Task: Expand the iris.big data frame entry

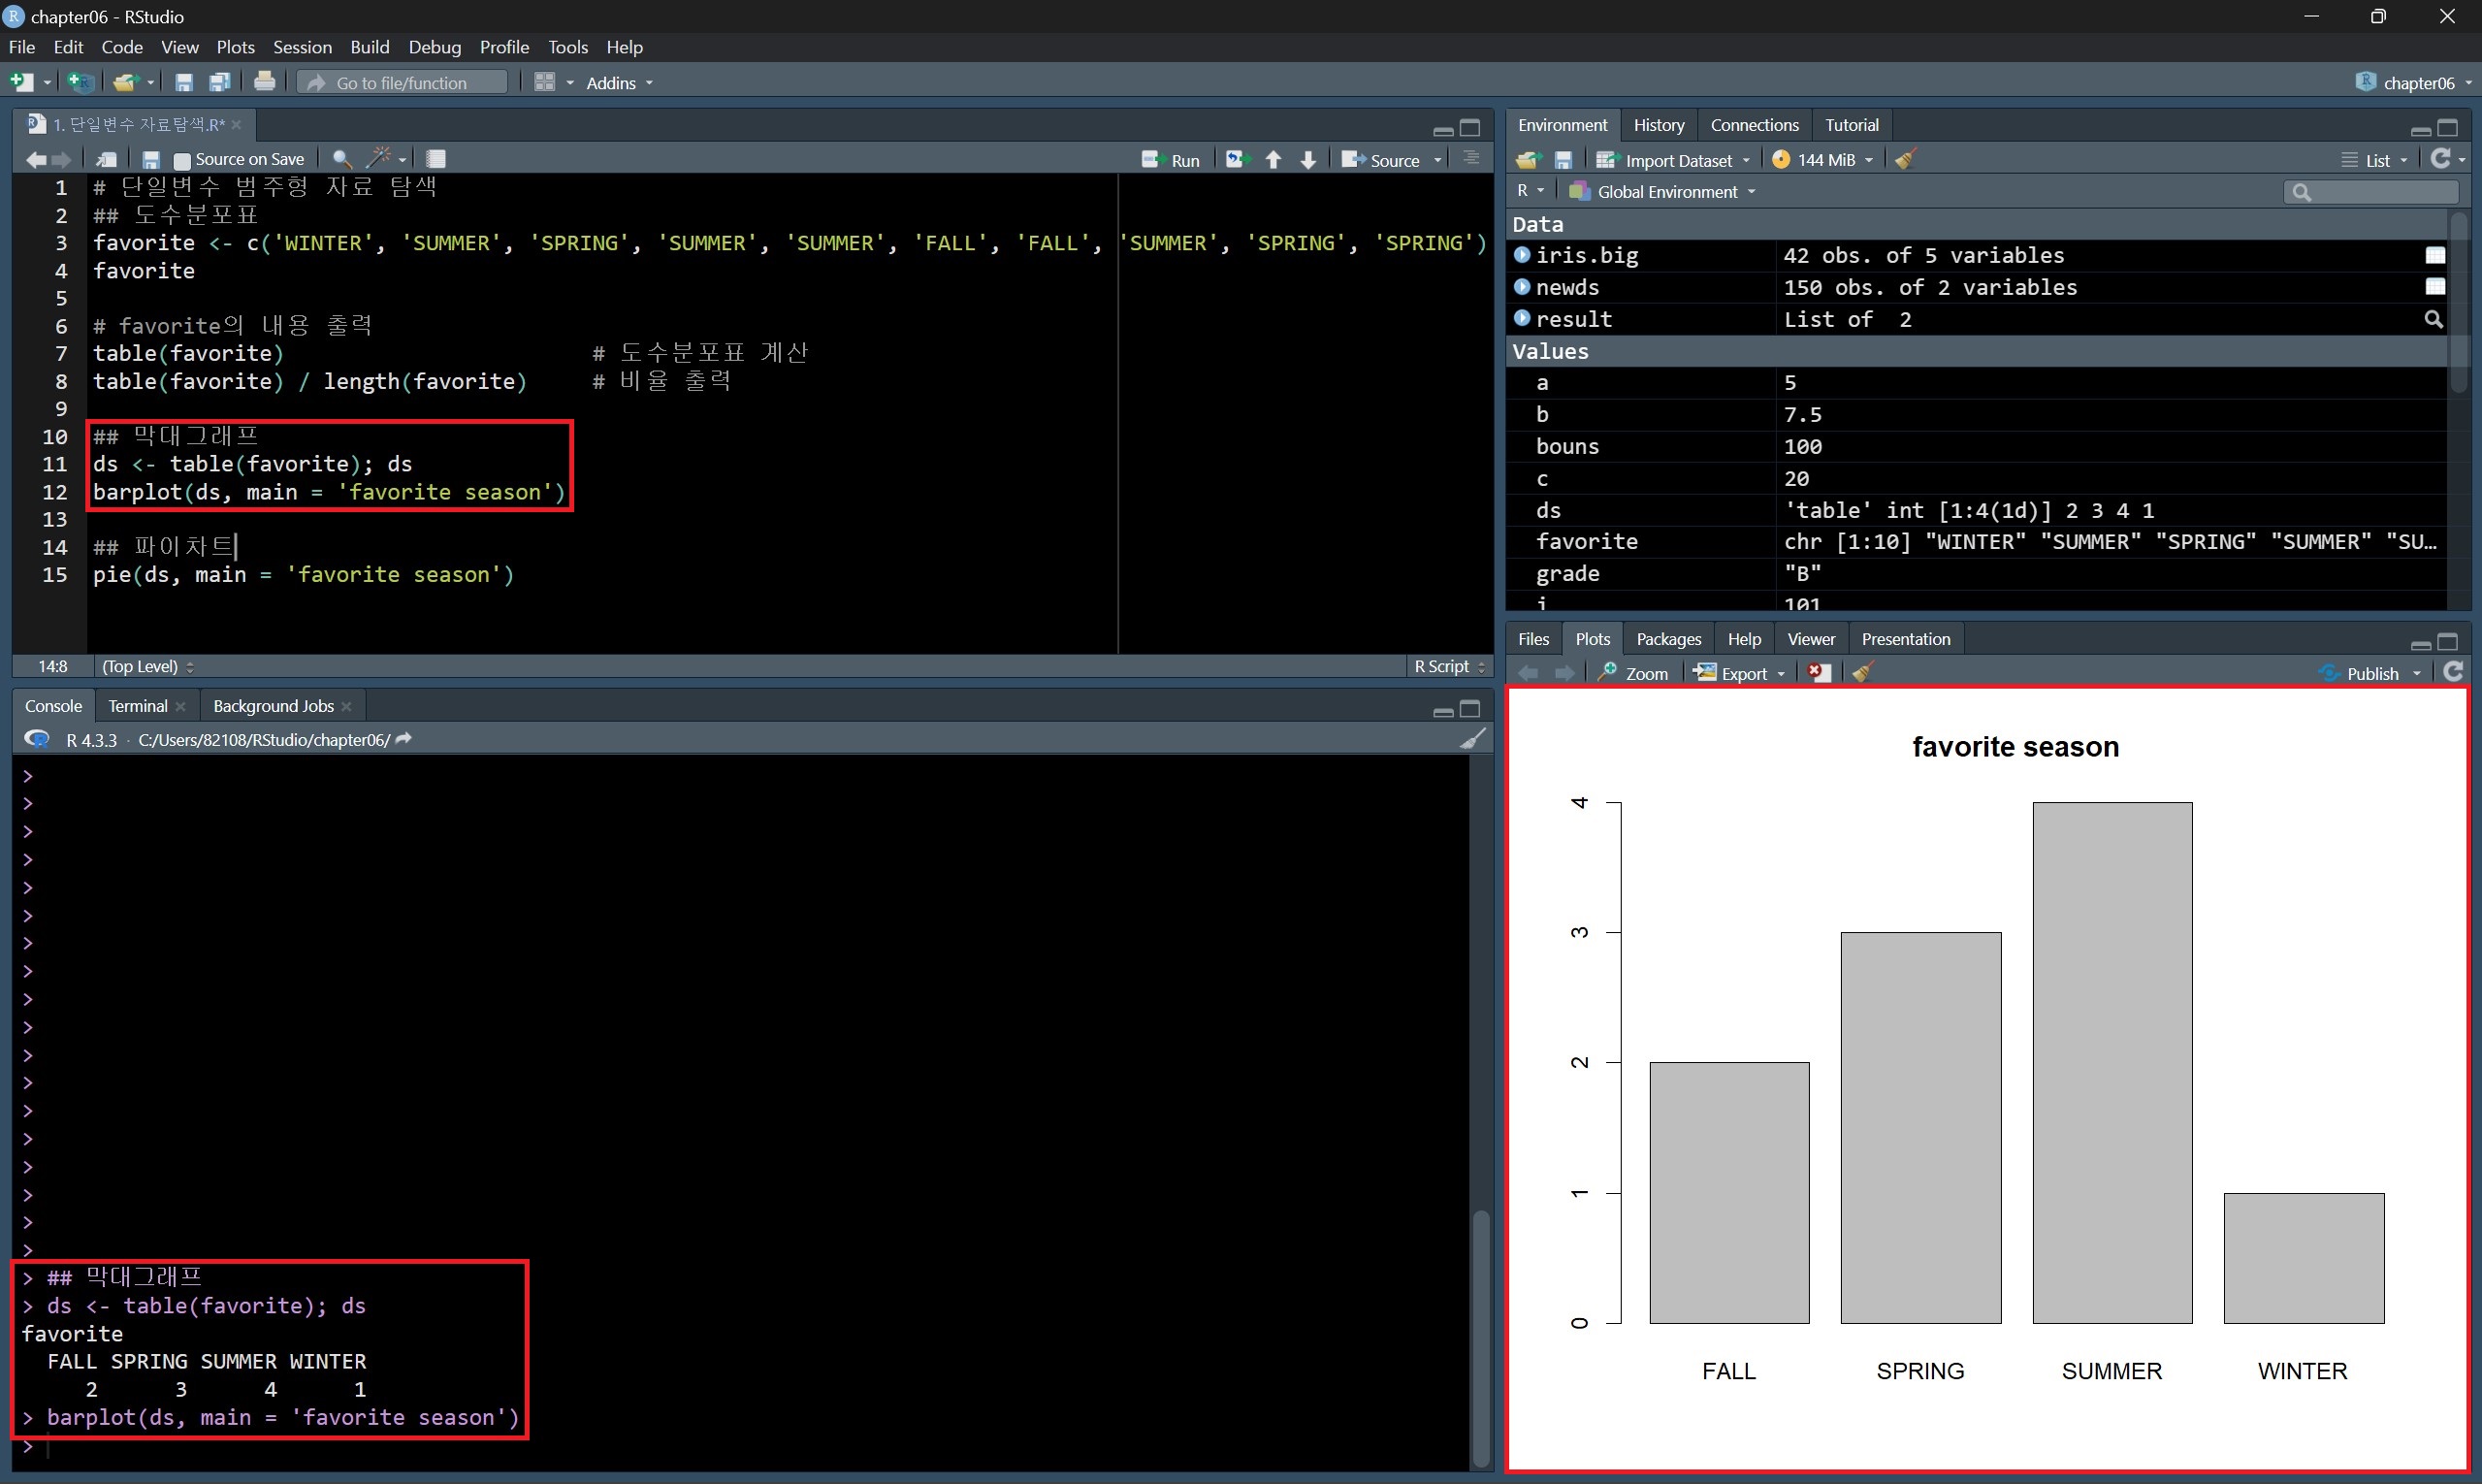Action: pyautogui.click(x=1522, y=255)
